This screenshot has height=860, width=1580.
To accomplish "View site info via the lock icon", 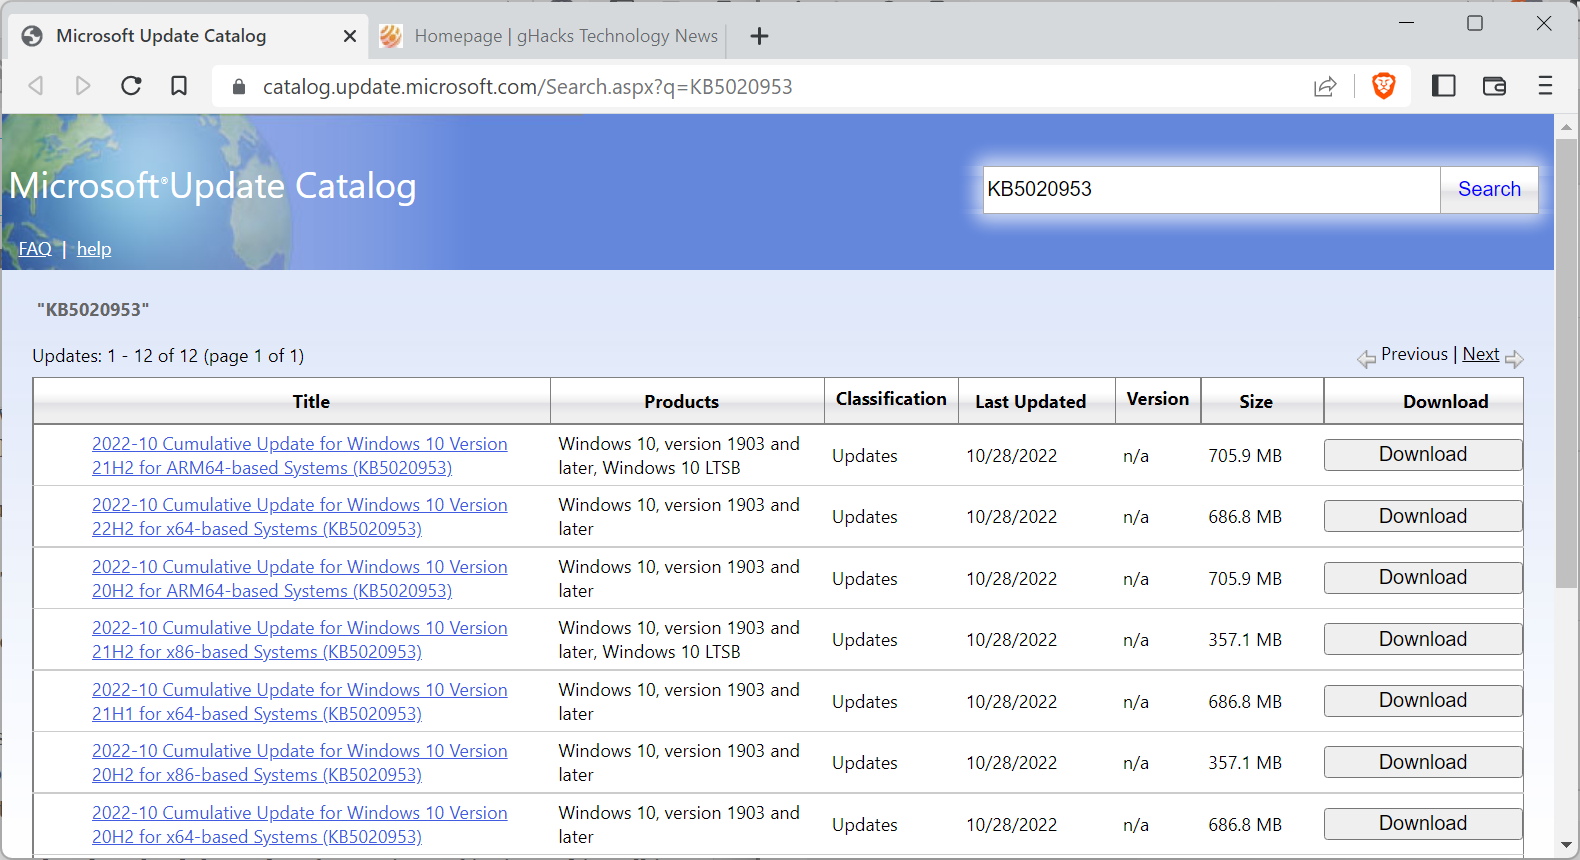I will click(238, 87).
